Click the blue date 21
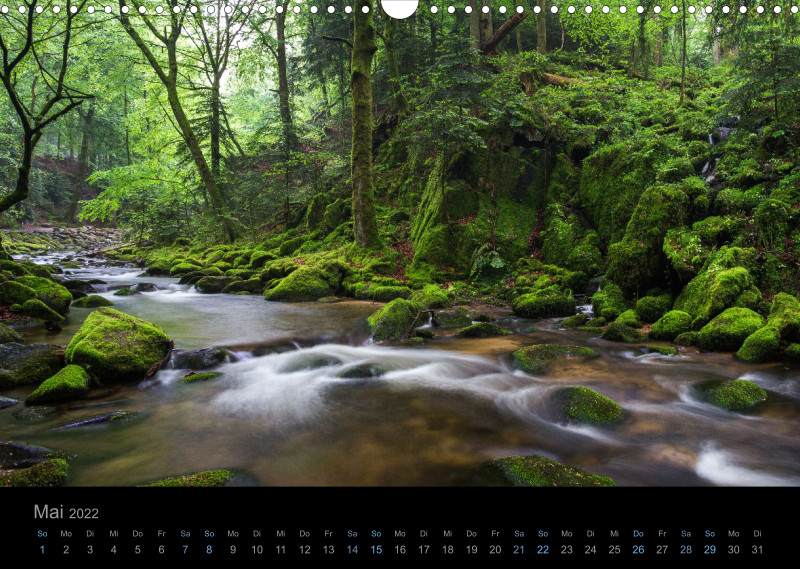This screenshot has height=569, width=800. click(x=519, y=550)
